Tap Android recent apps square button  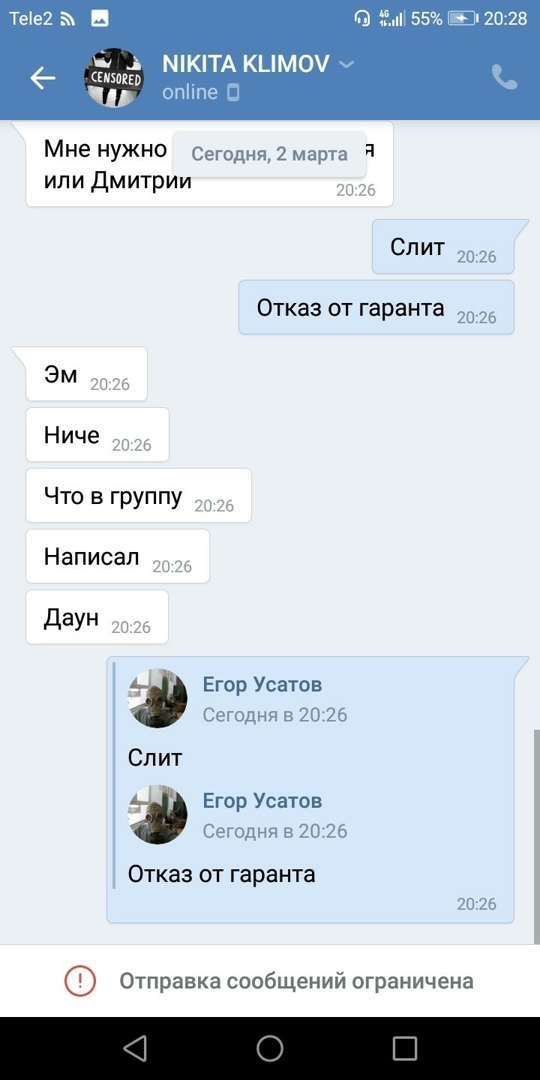pos(405,1048)
